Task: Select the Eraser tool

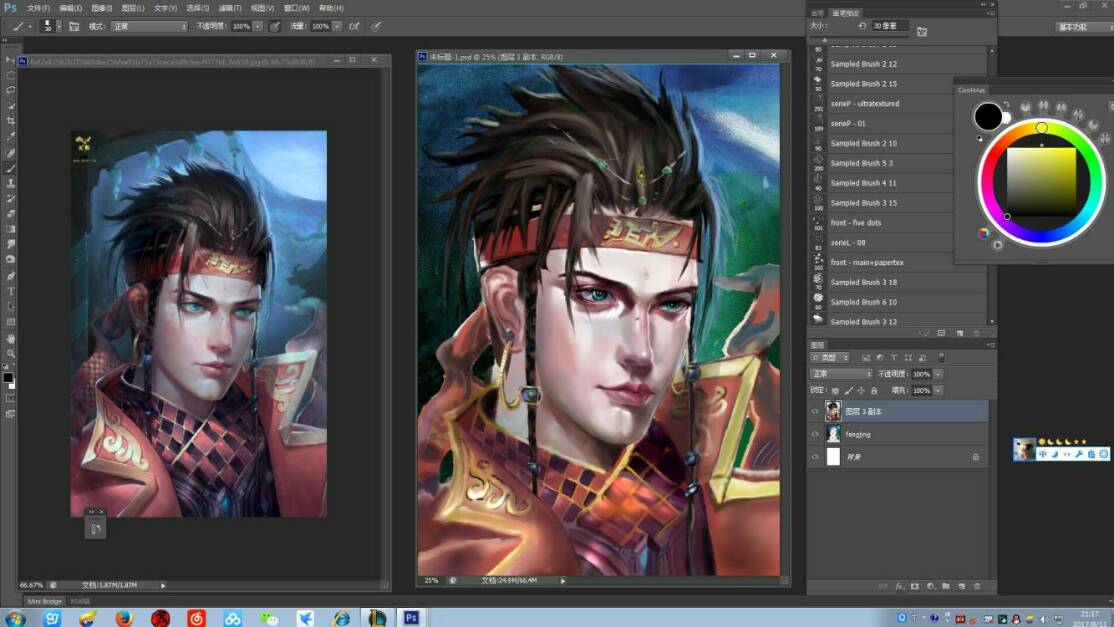Action: tap(11, 214)
